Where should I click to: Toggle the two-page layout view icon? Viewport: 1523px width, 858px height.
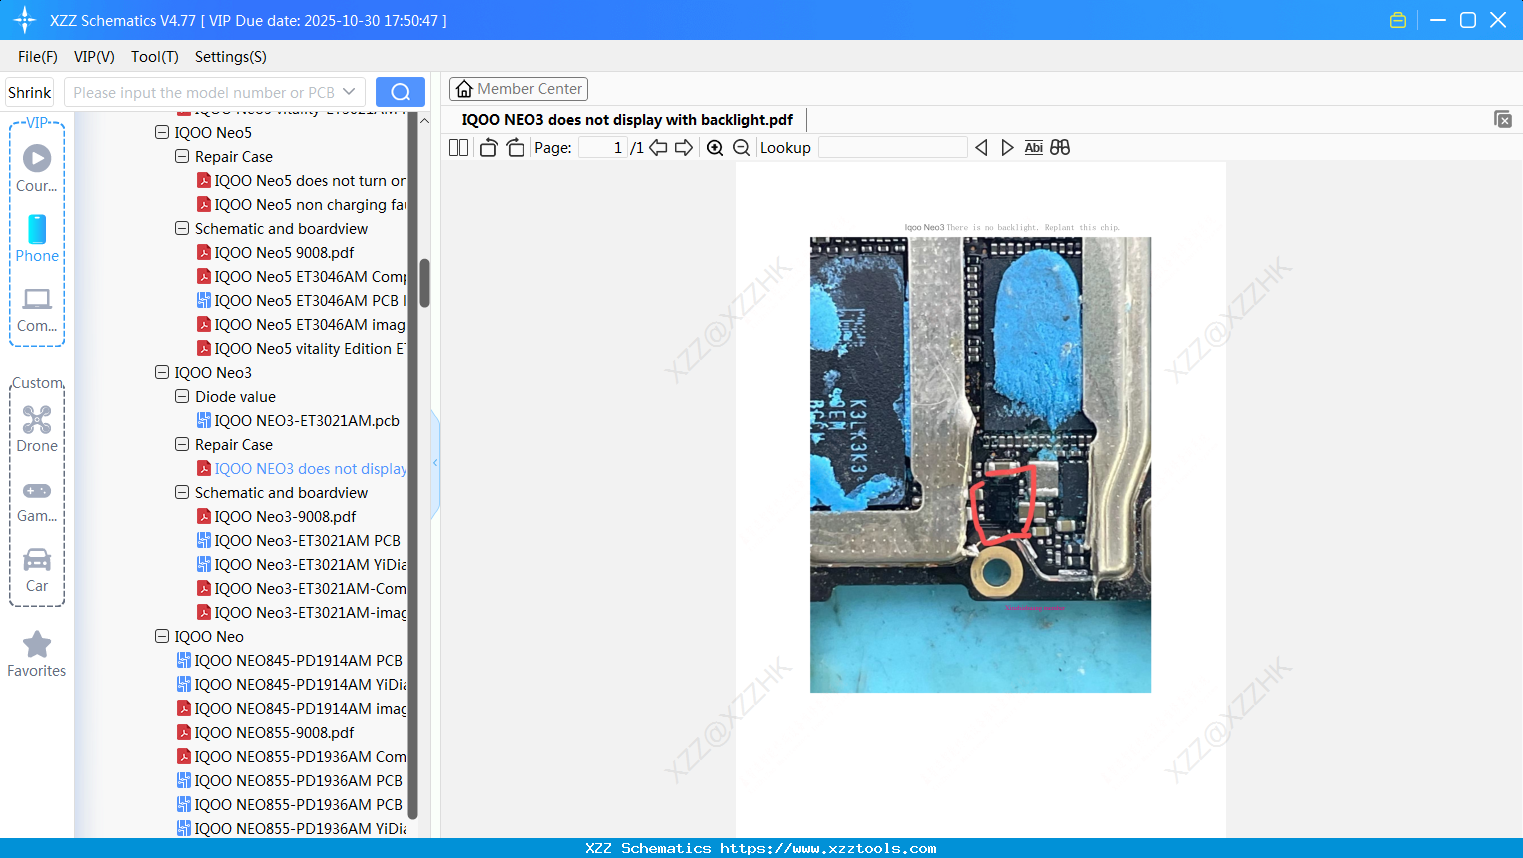click(459, 148)
